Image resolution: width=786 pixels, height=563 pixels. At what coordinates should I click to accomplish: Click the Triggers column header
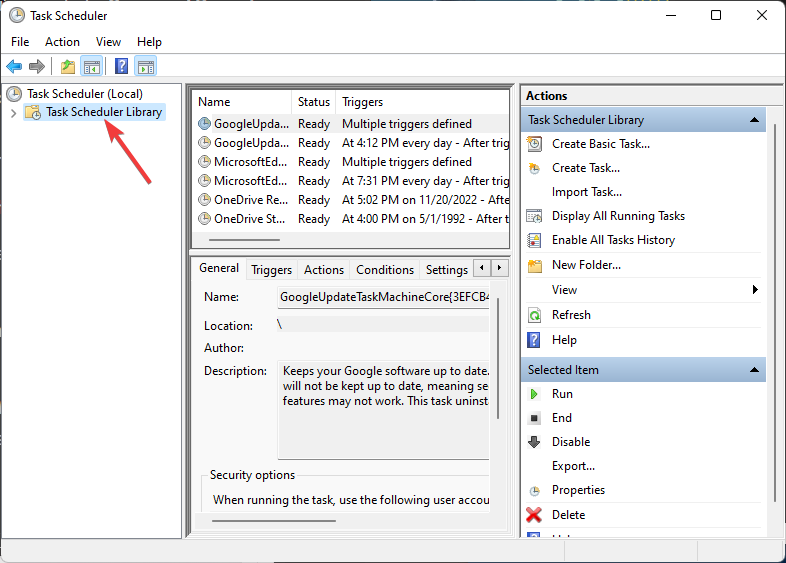pyautogui.click(x=422, y=102)
